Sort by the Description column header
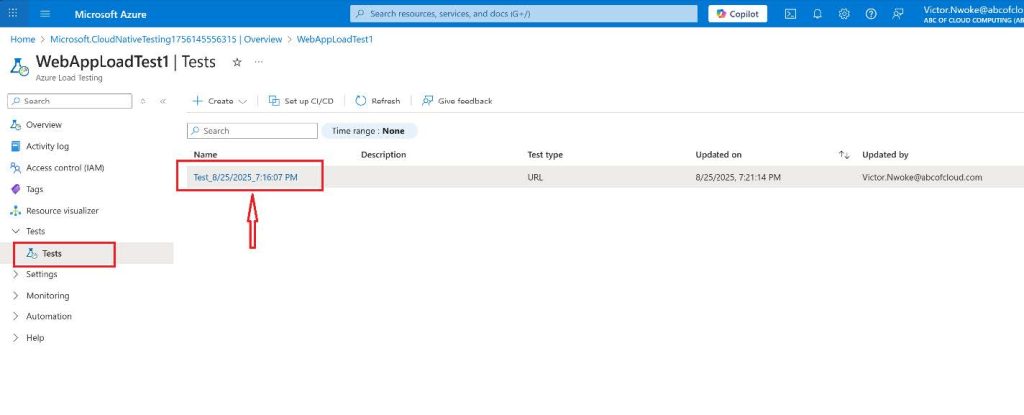Screen dimensions: 1024x415 (383, 155)
